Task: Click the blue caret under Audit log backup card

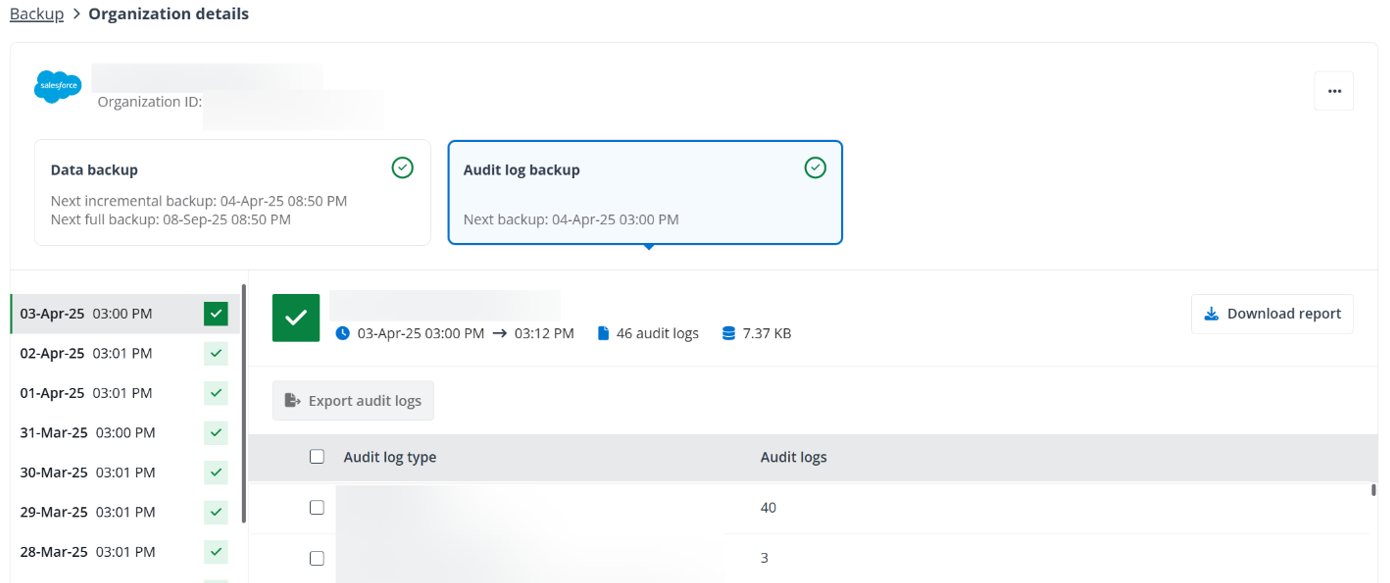Action: pyautogui.click(x=648, y=245)
